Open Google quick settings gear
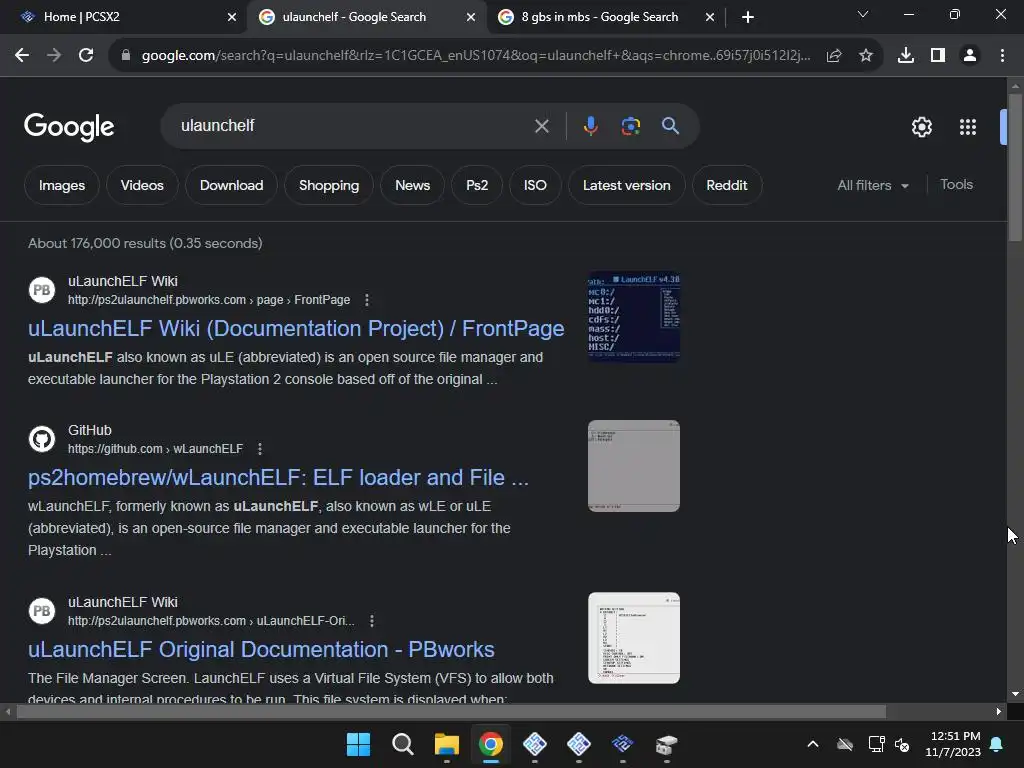The height and width of the screenshot is (768, 1024). 921,127
